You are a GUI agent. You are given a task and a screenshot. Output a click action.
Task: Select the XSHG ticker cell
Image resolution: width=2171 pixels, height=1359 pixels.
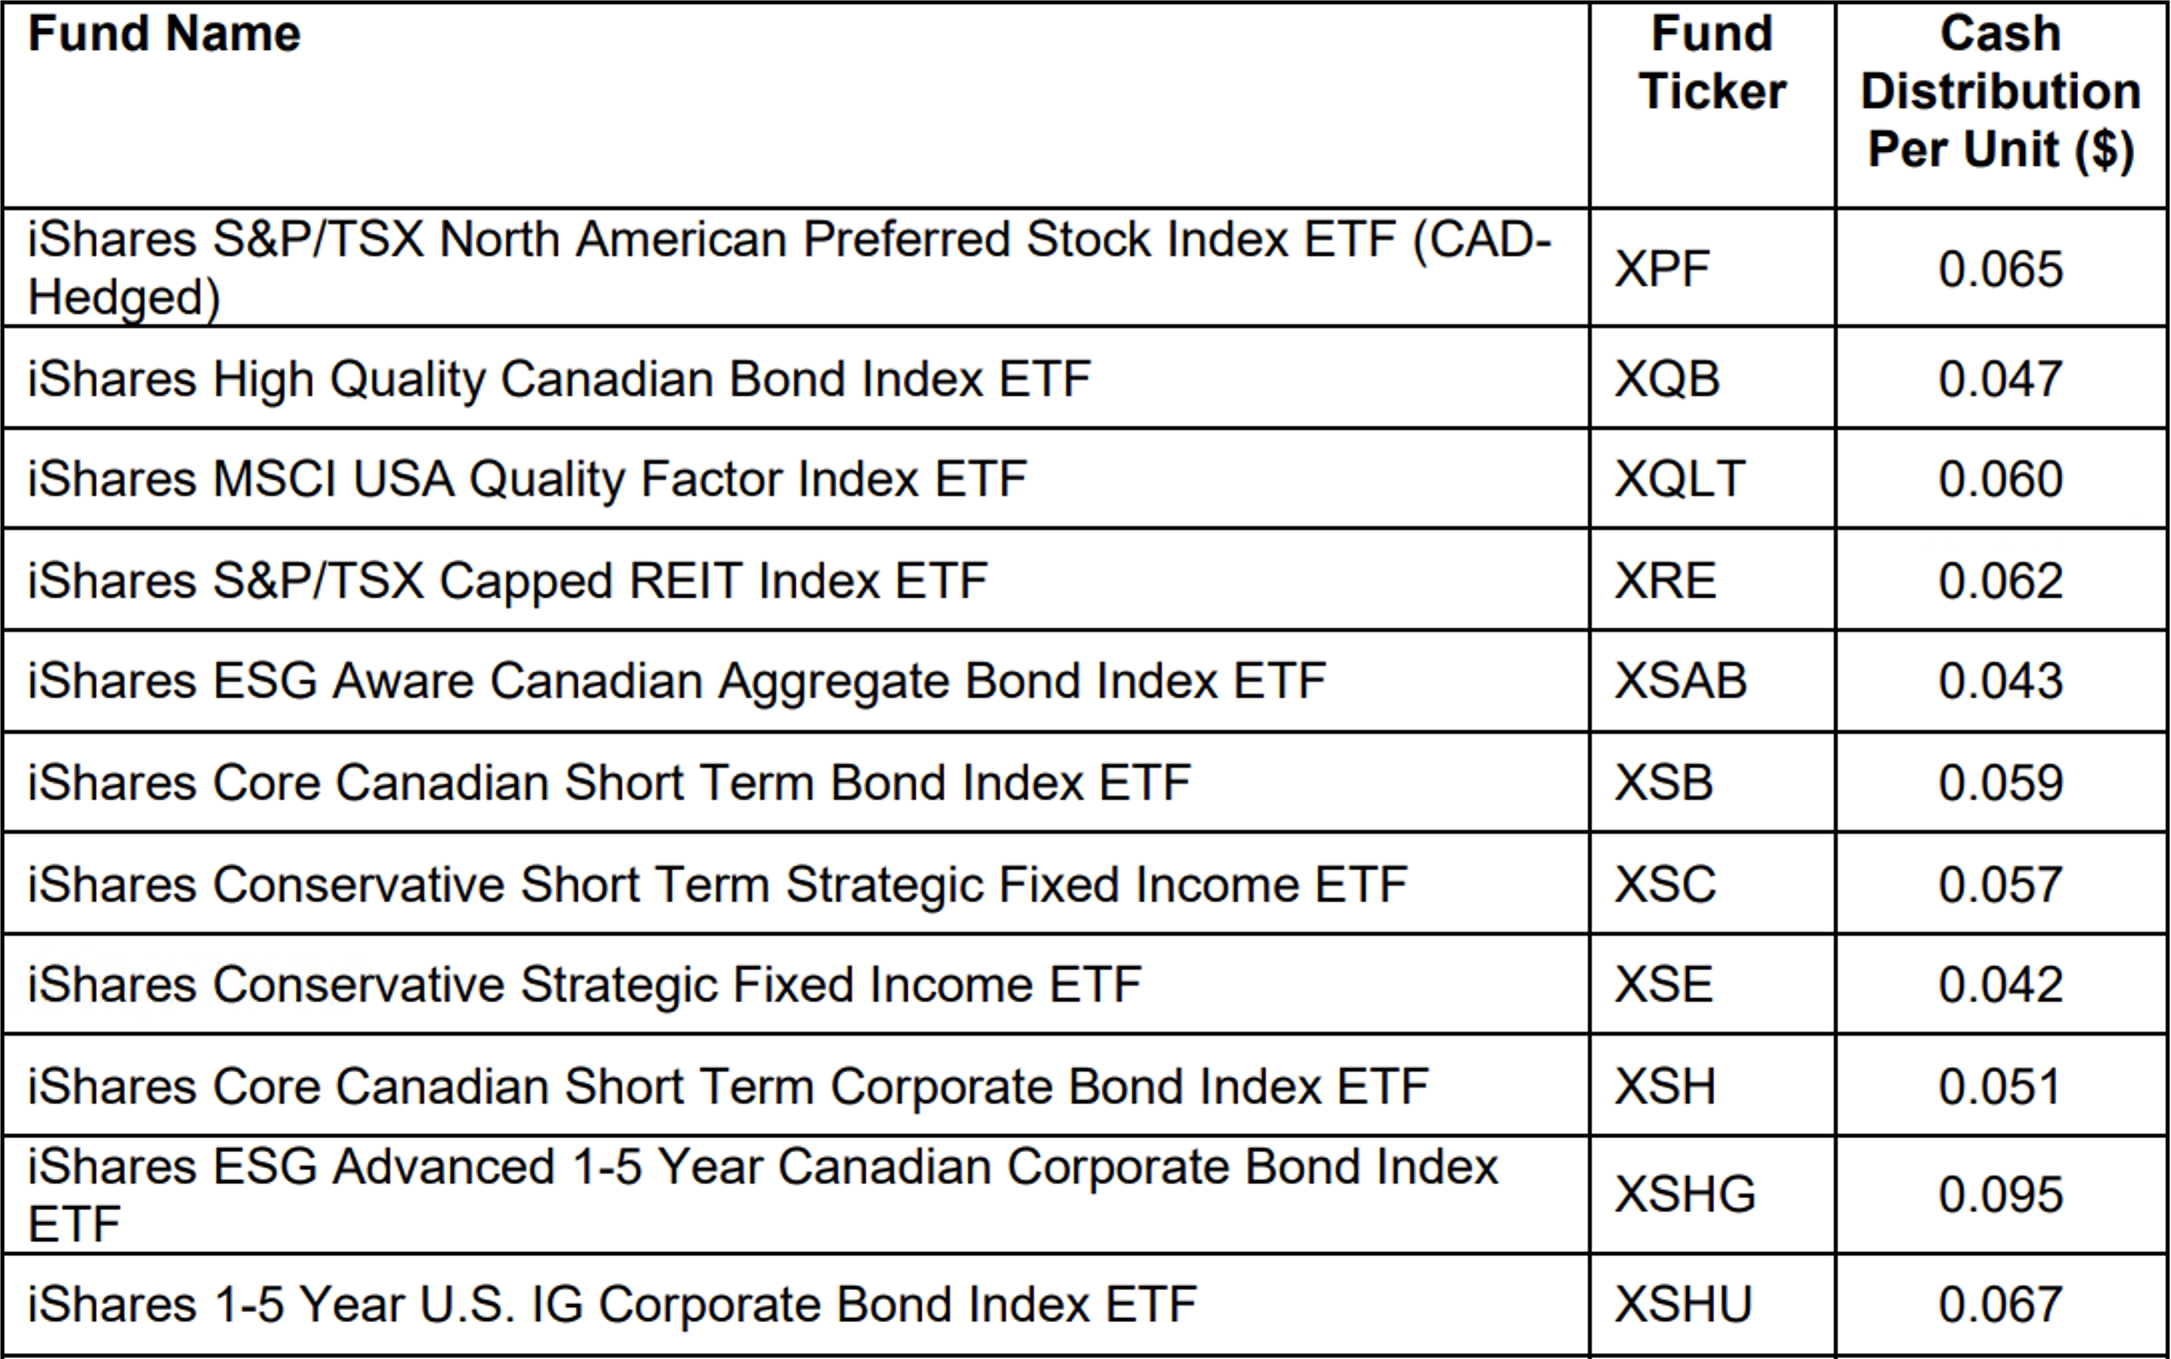click(x=1685, y=1195)
